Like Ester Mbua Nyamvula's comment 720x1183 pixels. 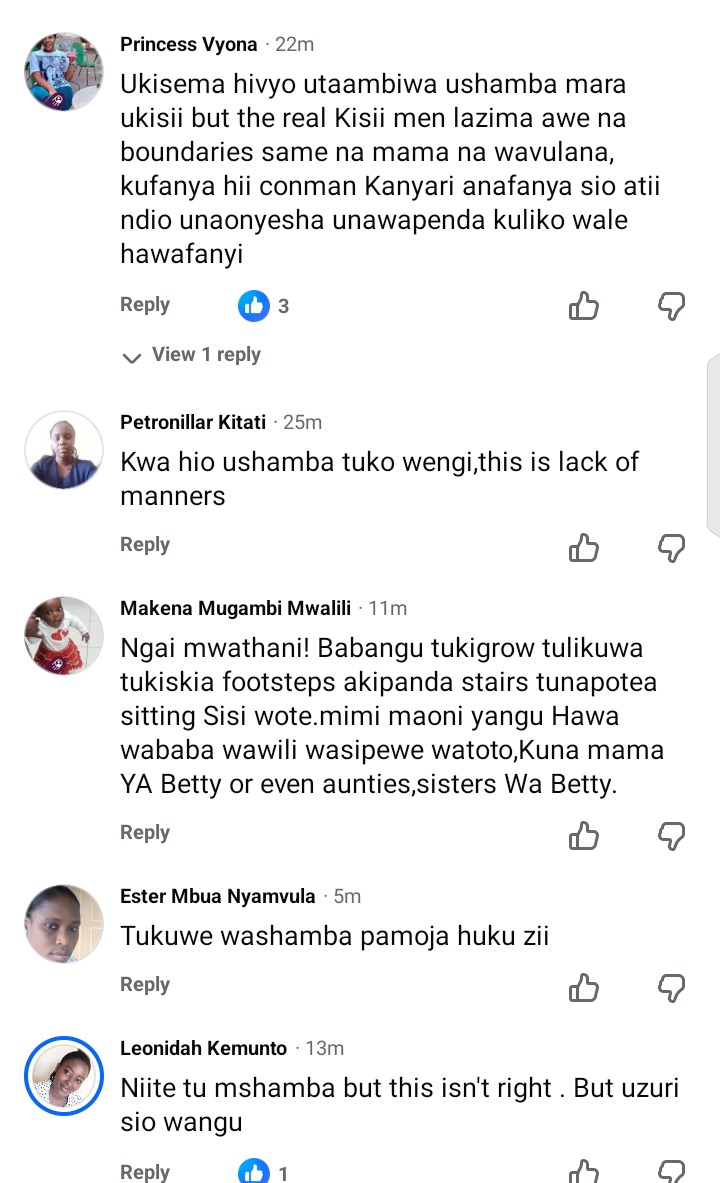583,987
